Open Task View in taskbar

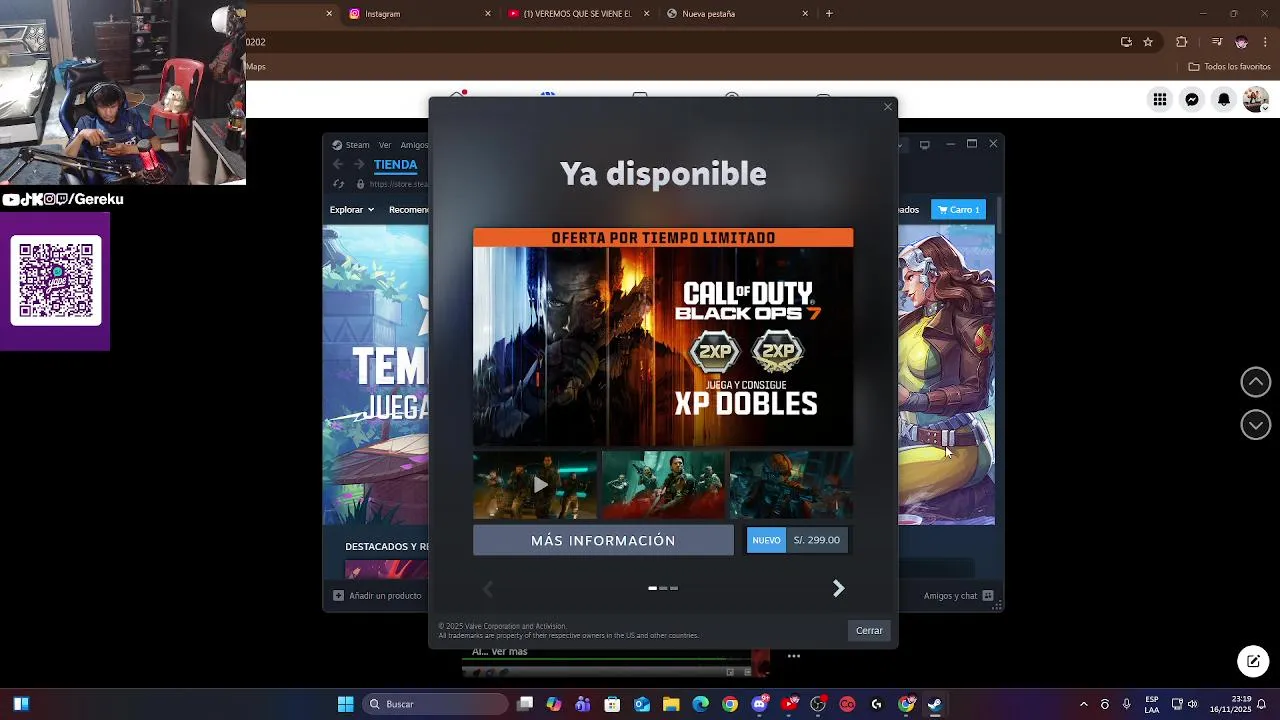(x=525, y=704)
